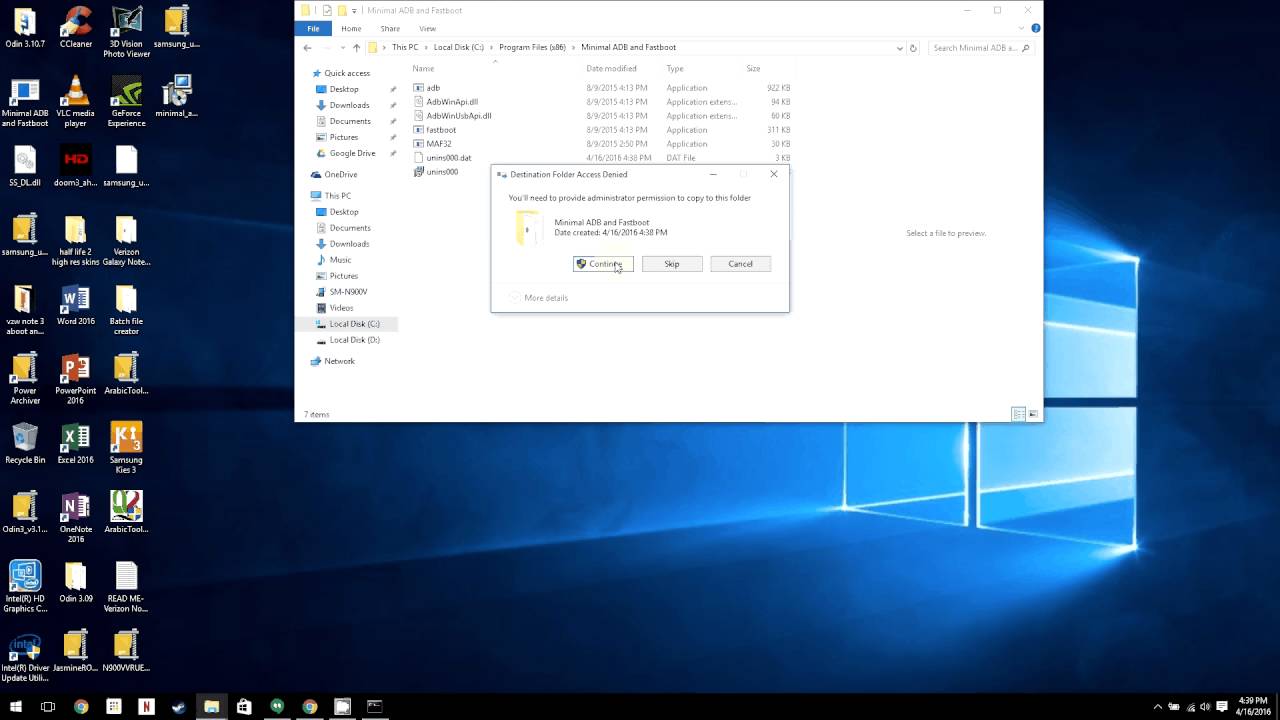Select 'Program Files (x86)' in the address bar
Image resolution: width=1280 pixels, height=720 pixels.
[533, 47]
